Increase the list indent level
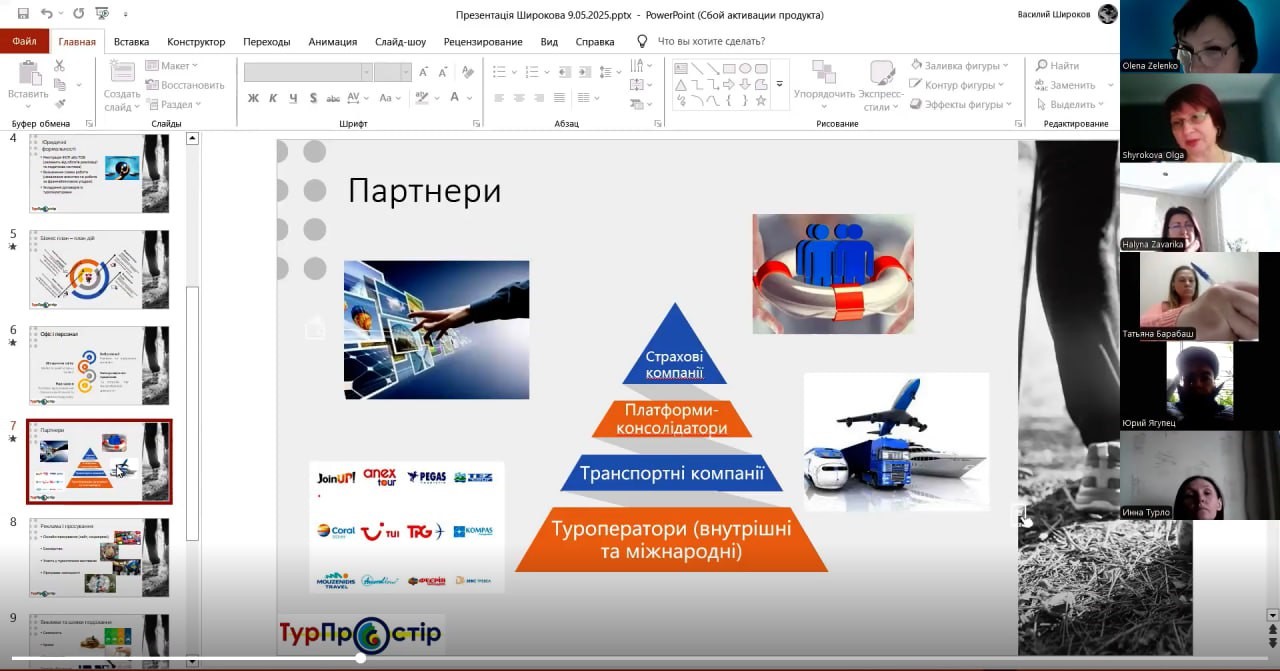This screenshot has width=1280, height=671. (x=585, y=72)
